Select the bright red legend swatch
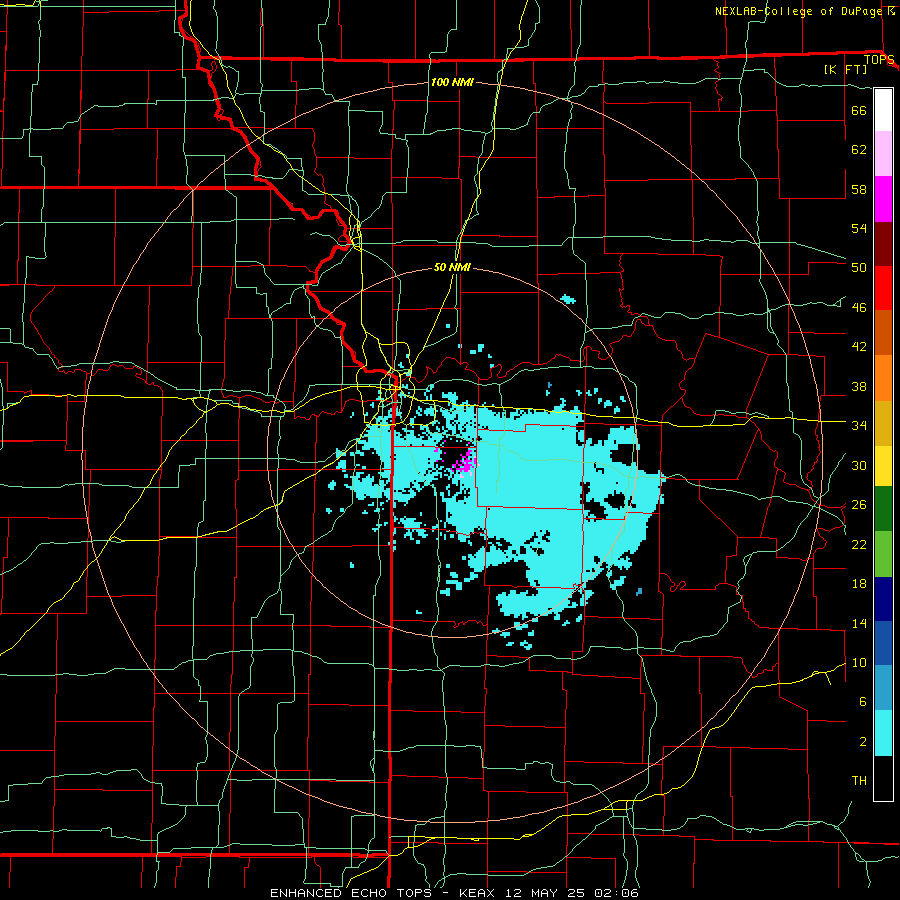 (883, 288)
